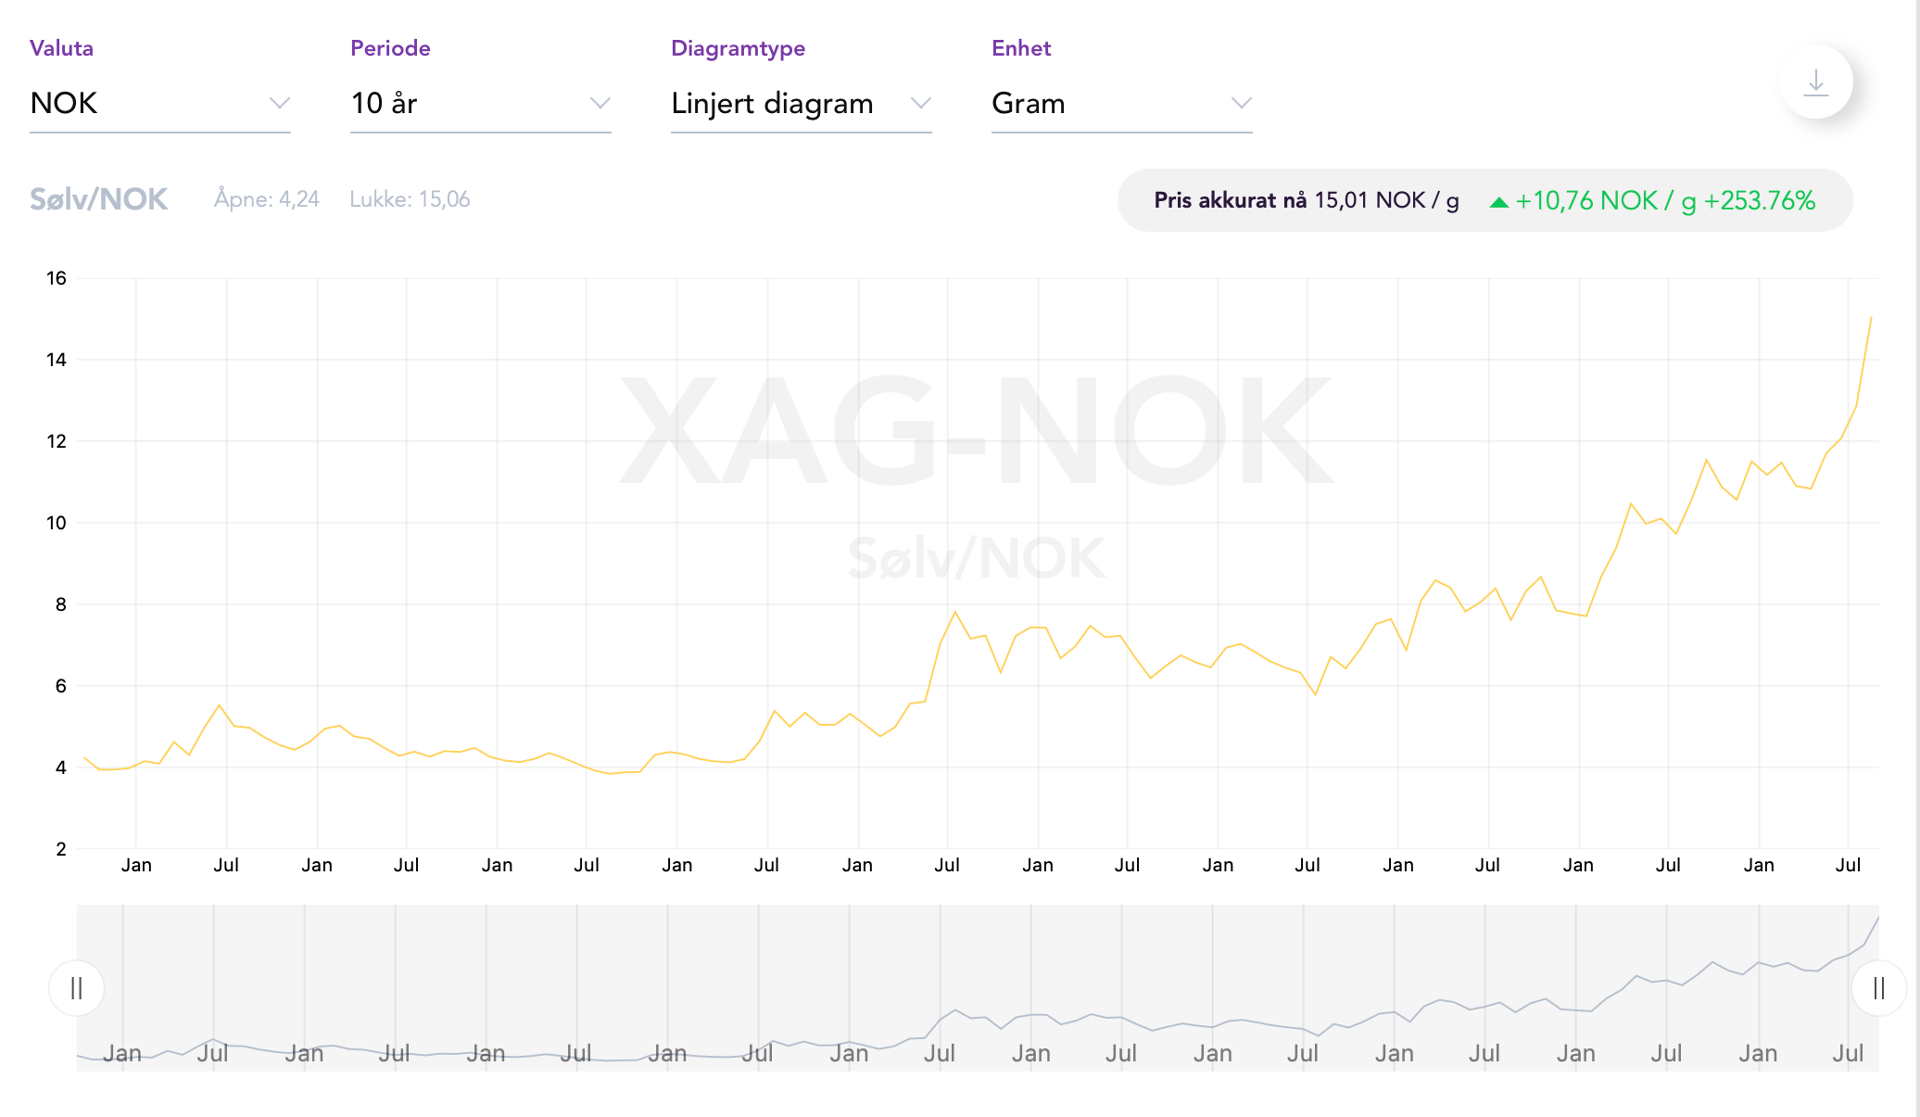1920x1117 pixels.
Task: Open the Linjert diagram chart type dropdown
Action: [800, 103]
